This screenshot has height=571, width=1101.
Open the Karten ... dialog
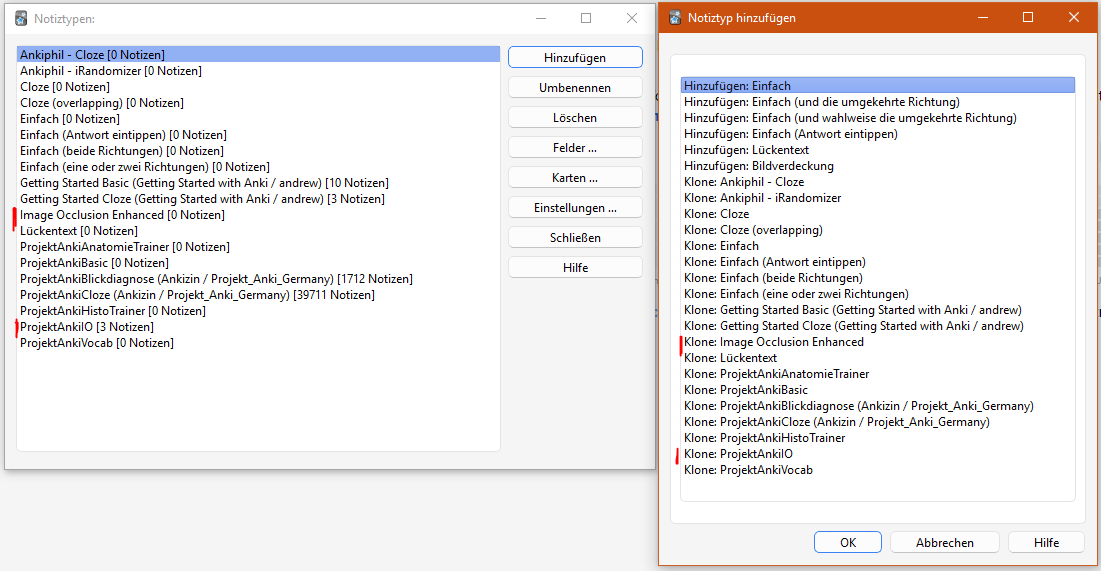(575, 178)
